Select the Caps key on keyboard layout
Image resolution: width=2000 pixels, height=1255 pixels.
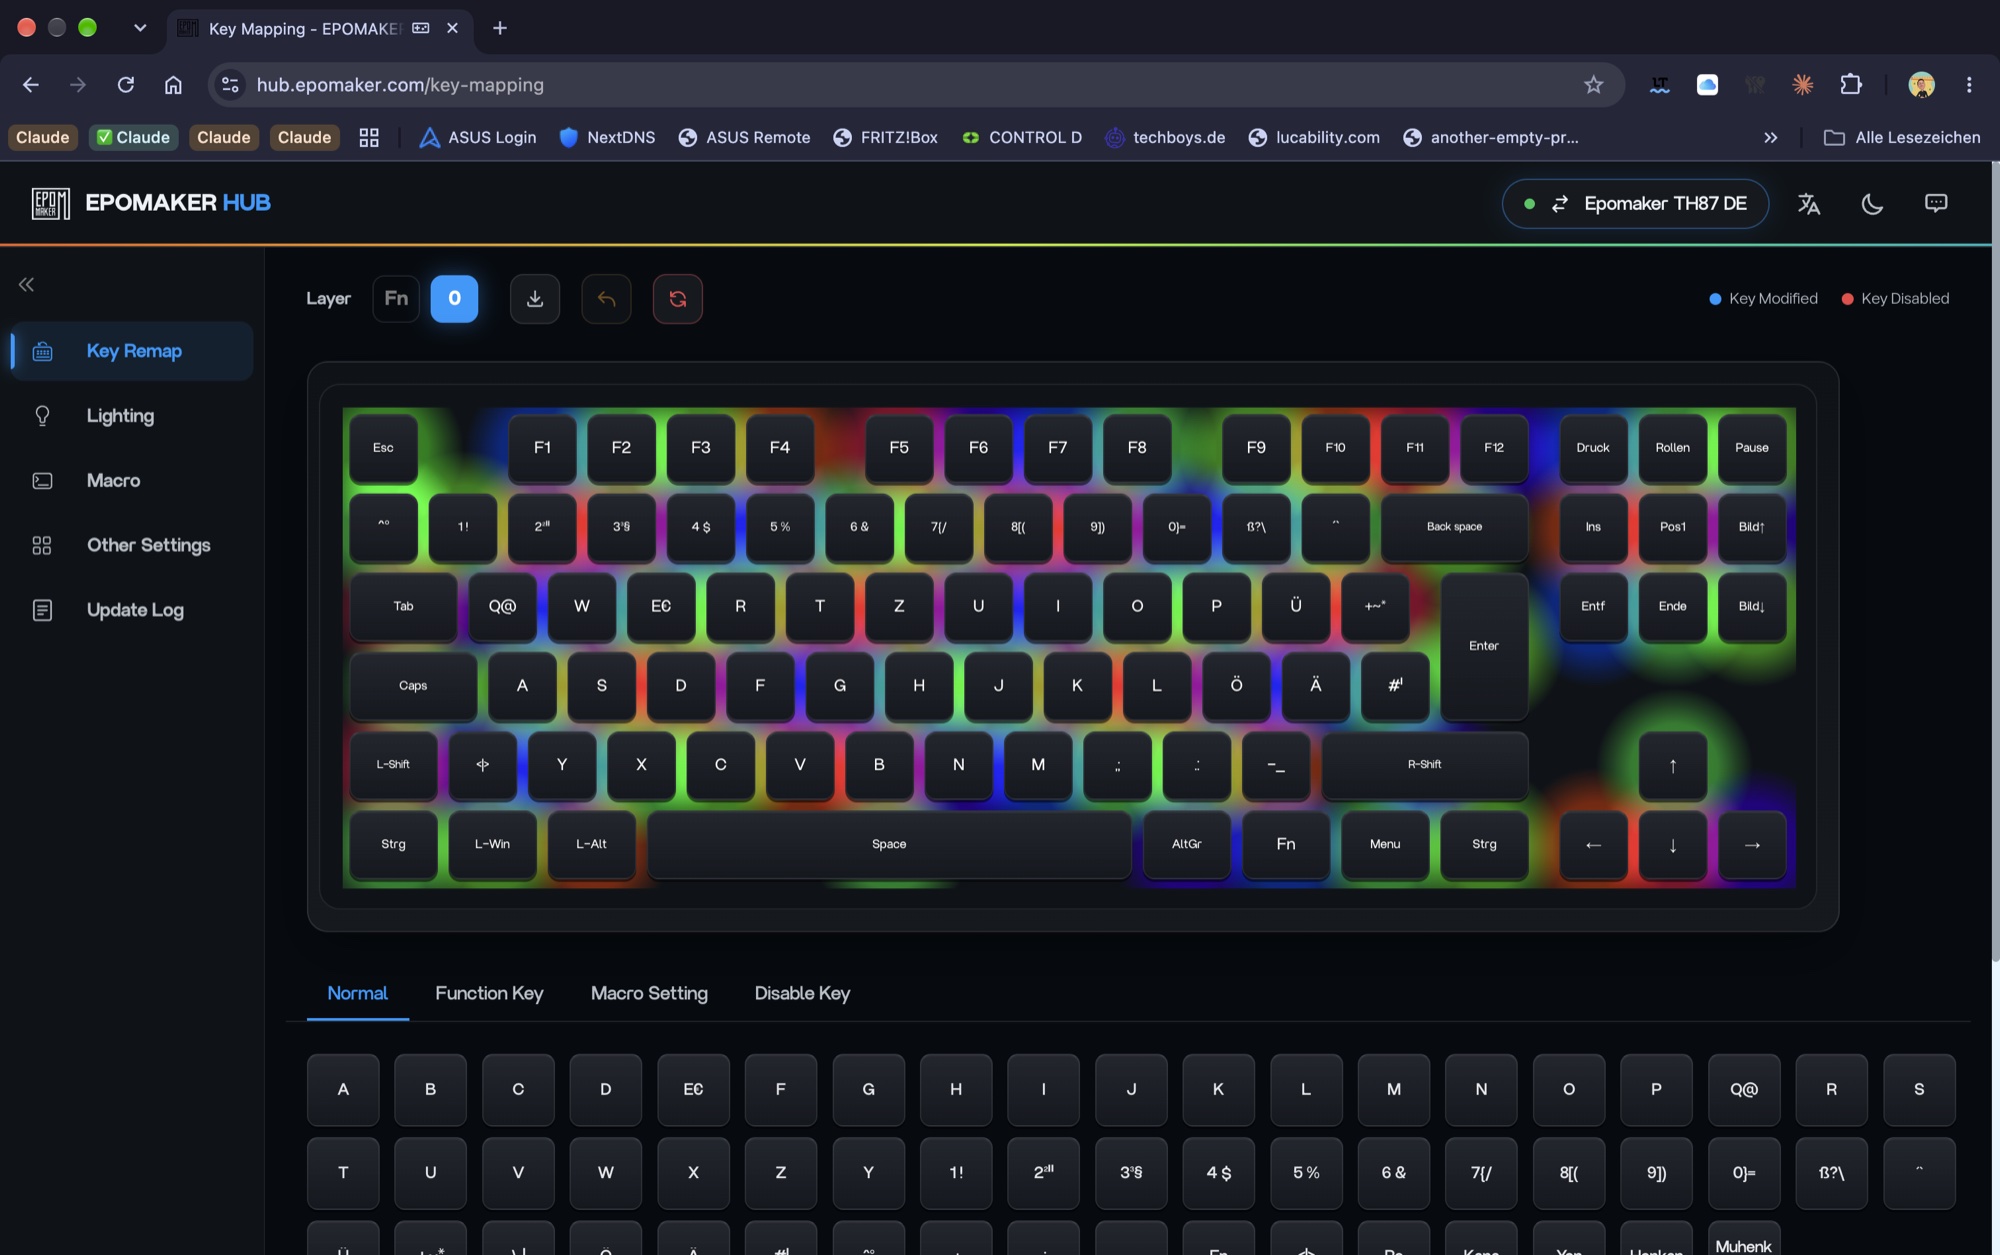[x=413, y=686]
